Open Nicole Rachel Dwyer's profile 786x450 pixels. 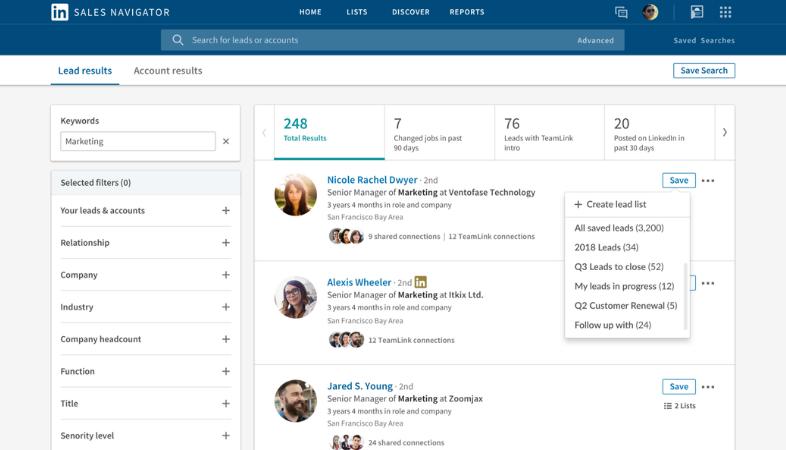[372, 180]
